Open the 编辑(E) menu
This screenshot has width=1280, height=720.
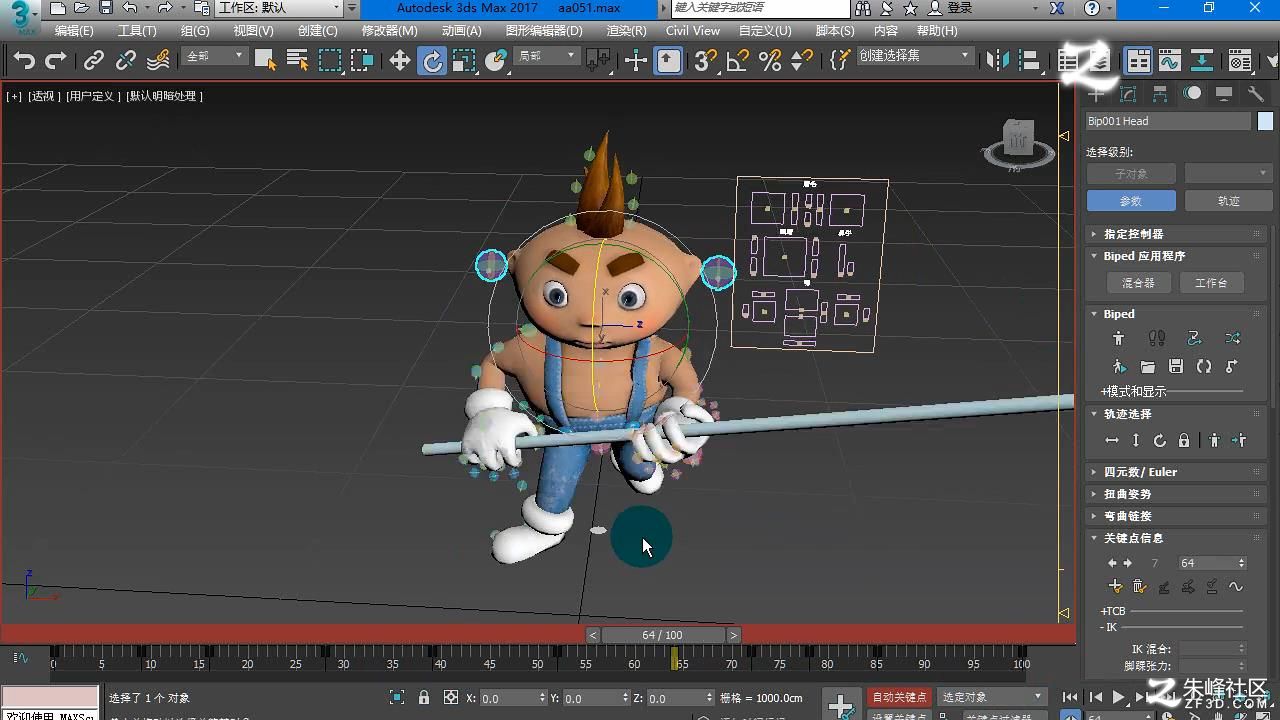(x=74, y=31)
